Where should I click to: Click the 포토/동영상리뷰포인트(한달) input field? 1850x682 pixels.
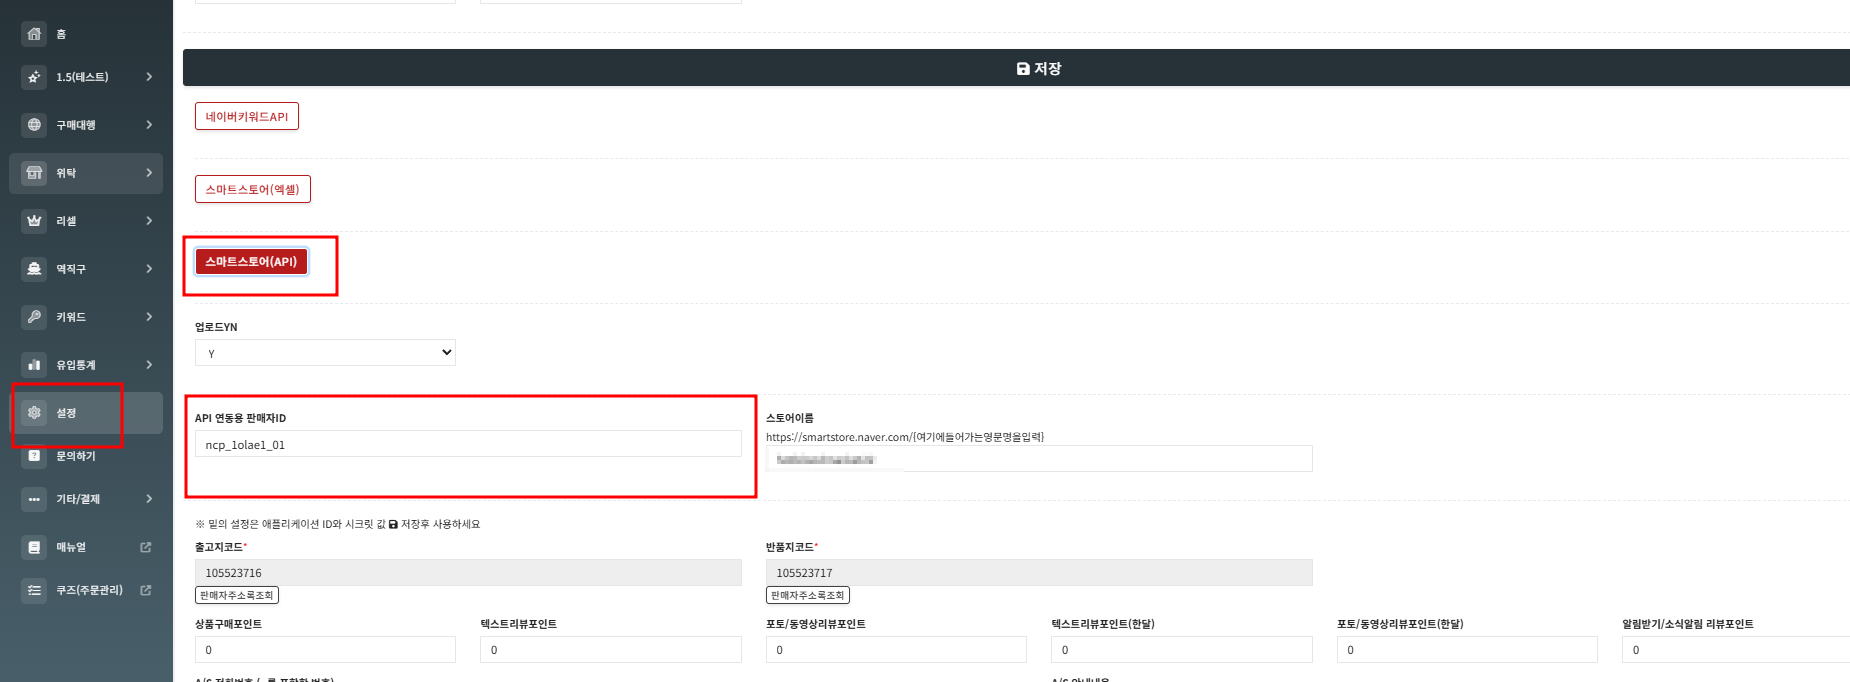[x=1467, y=649]
